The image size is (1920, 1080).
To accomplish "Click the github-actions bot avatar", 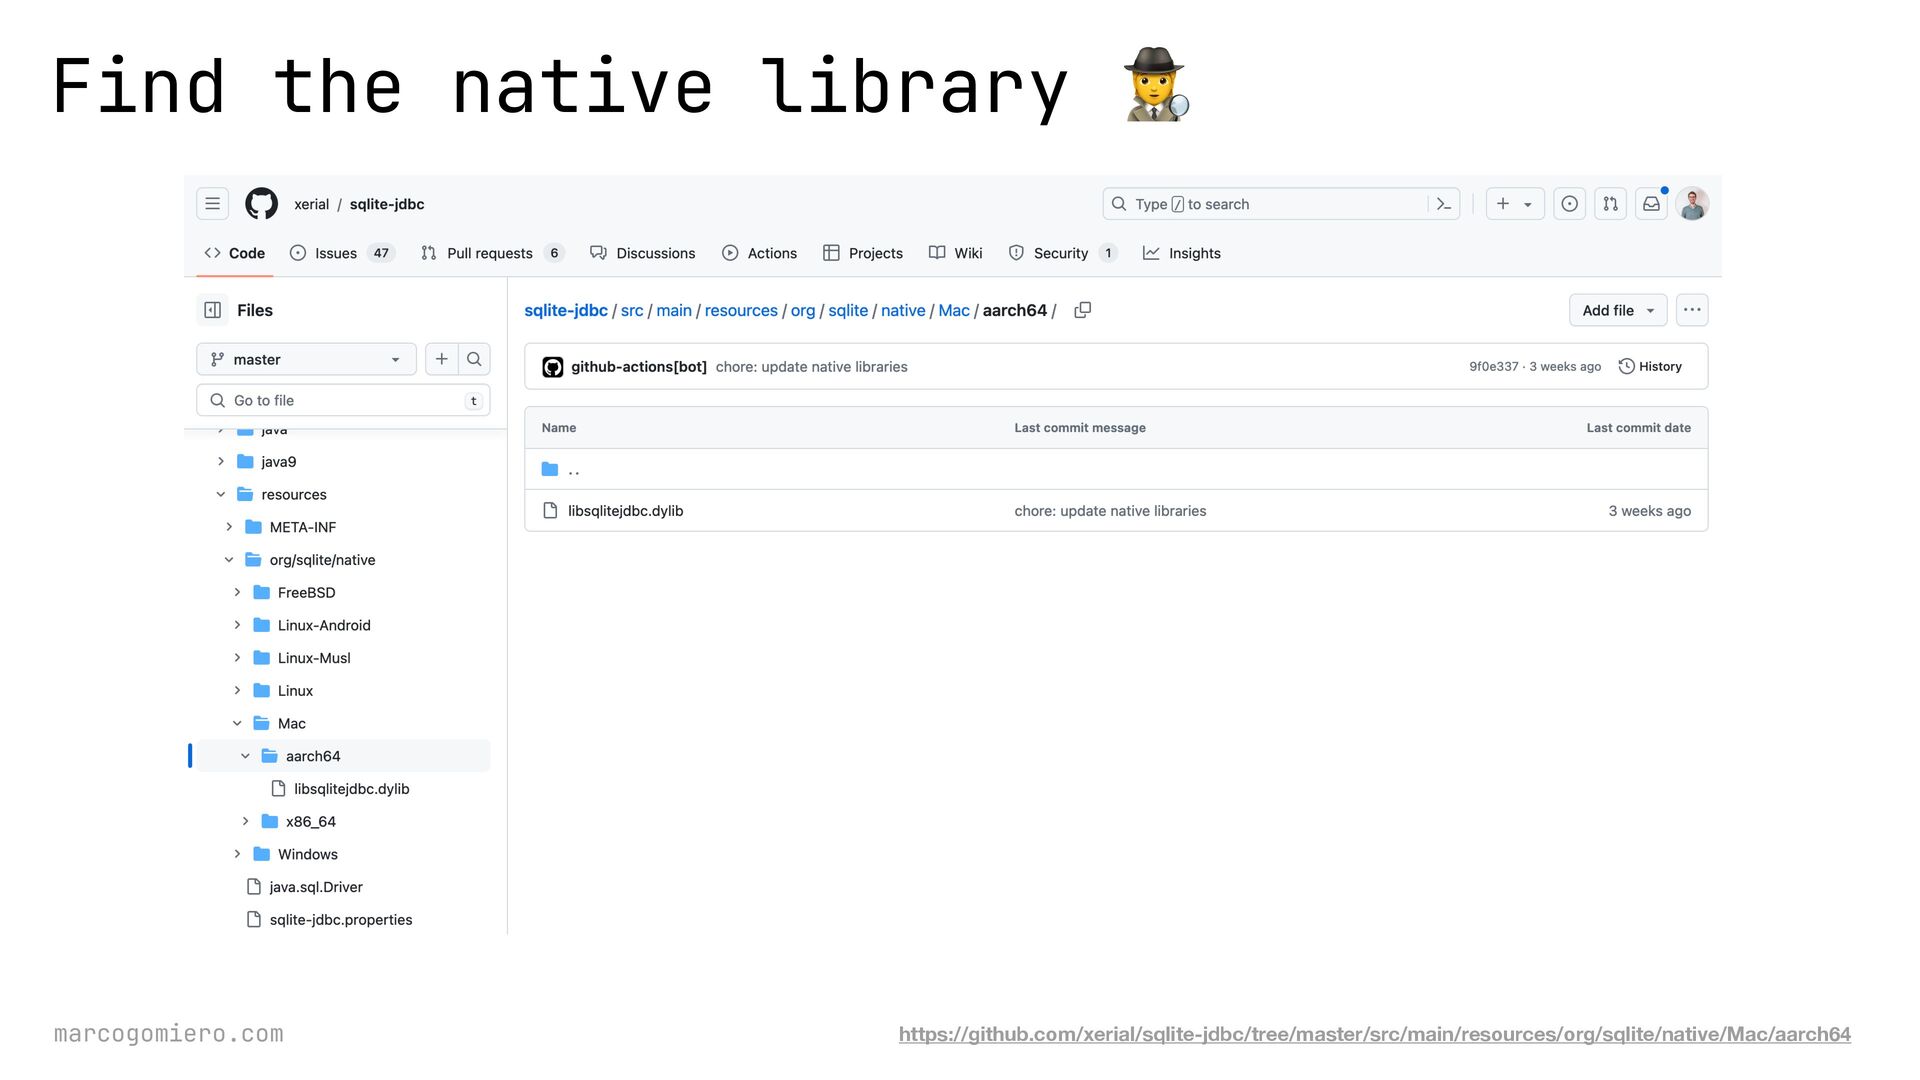I will click(553, 367).
